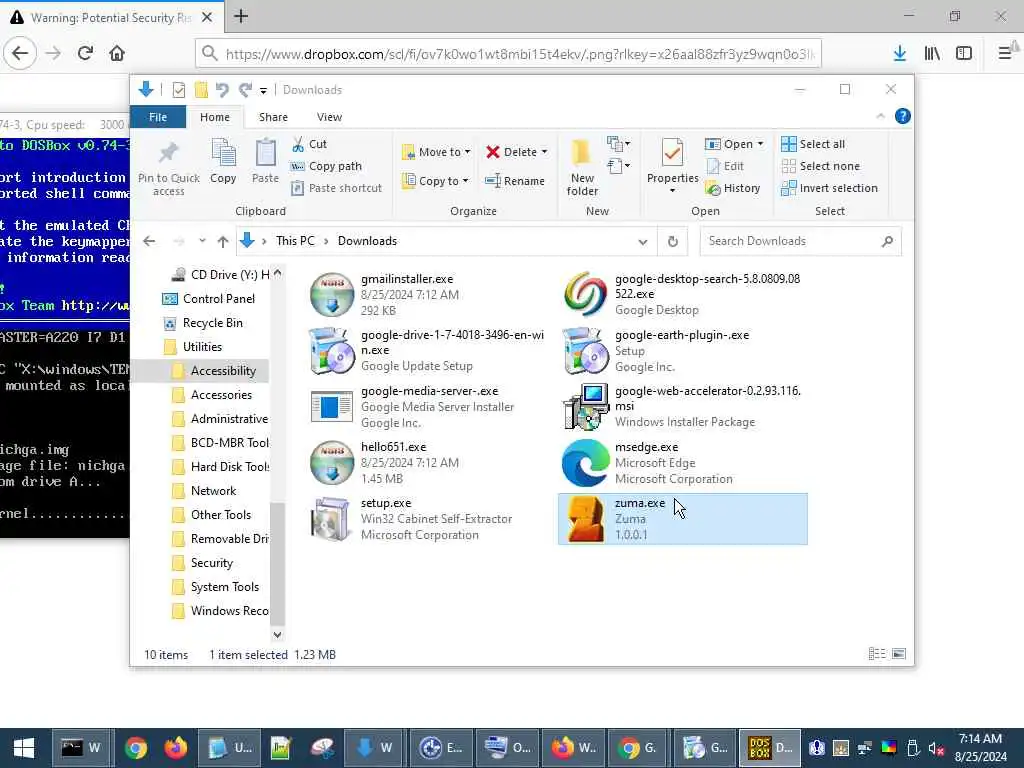
Task: Click Copy path in the ribbon
Action: click(326, 166)
